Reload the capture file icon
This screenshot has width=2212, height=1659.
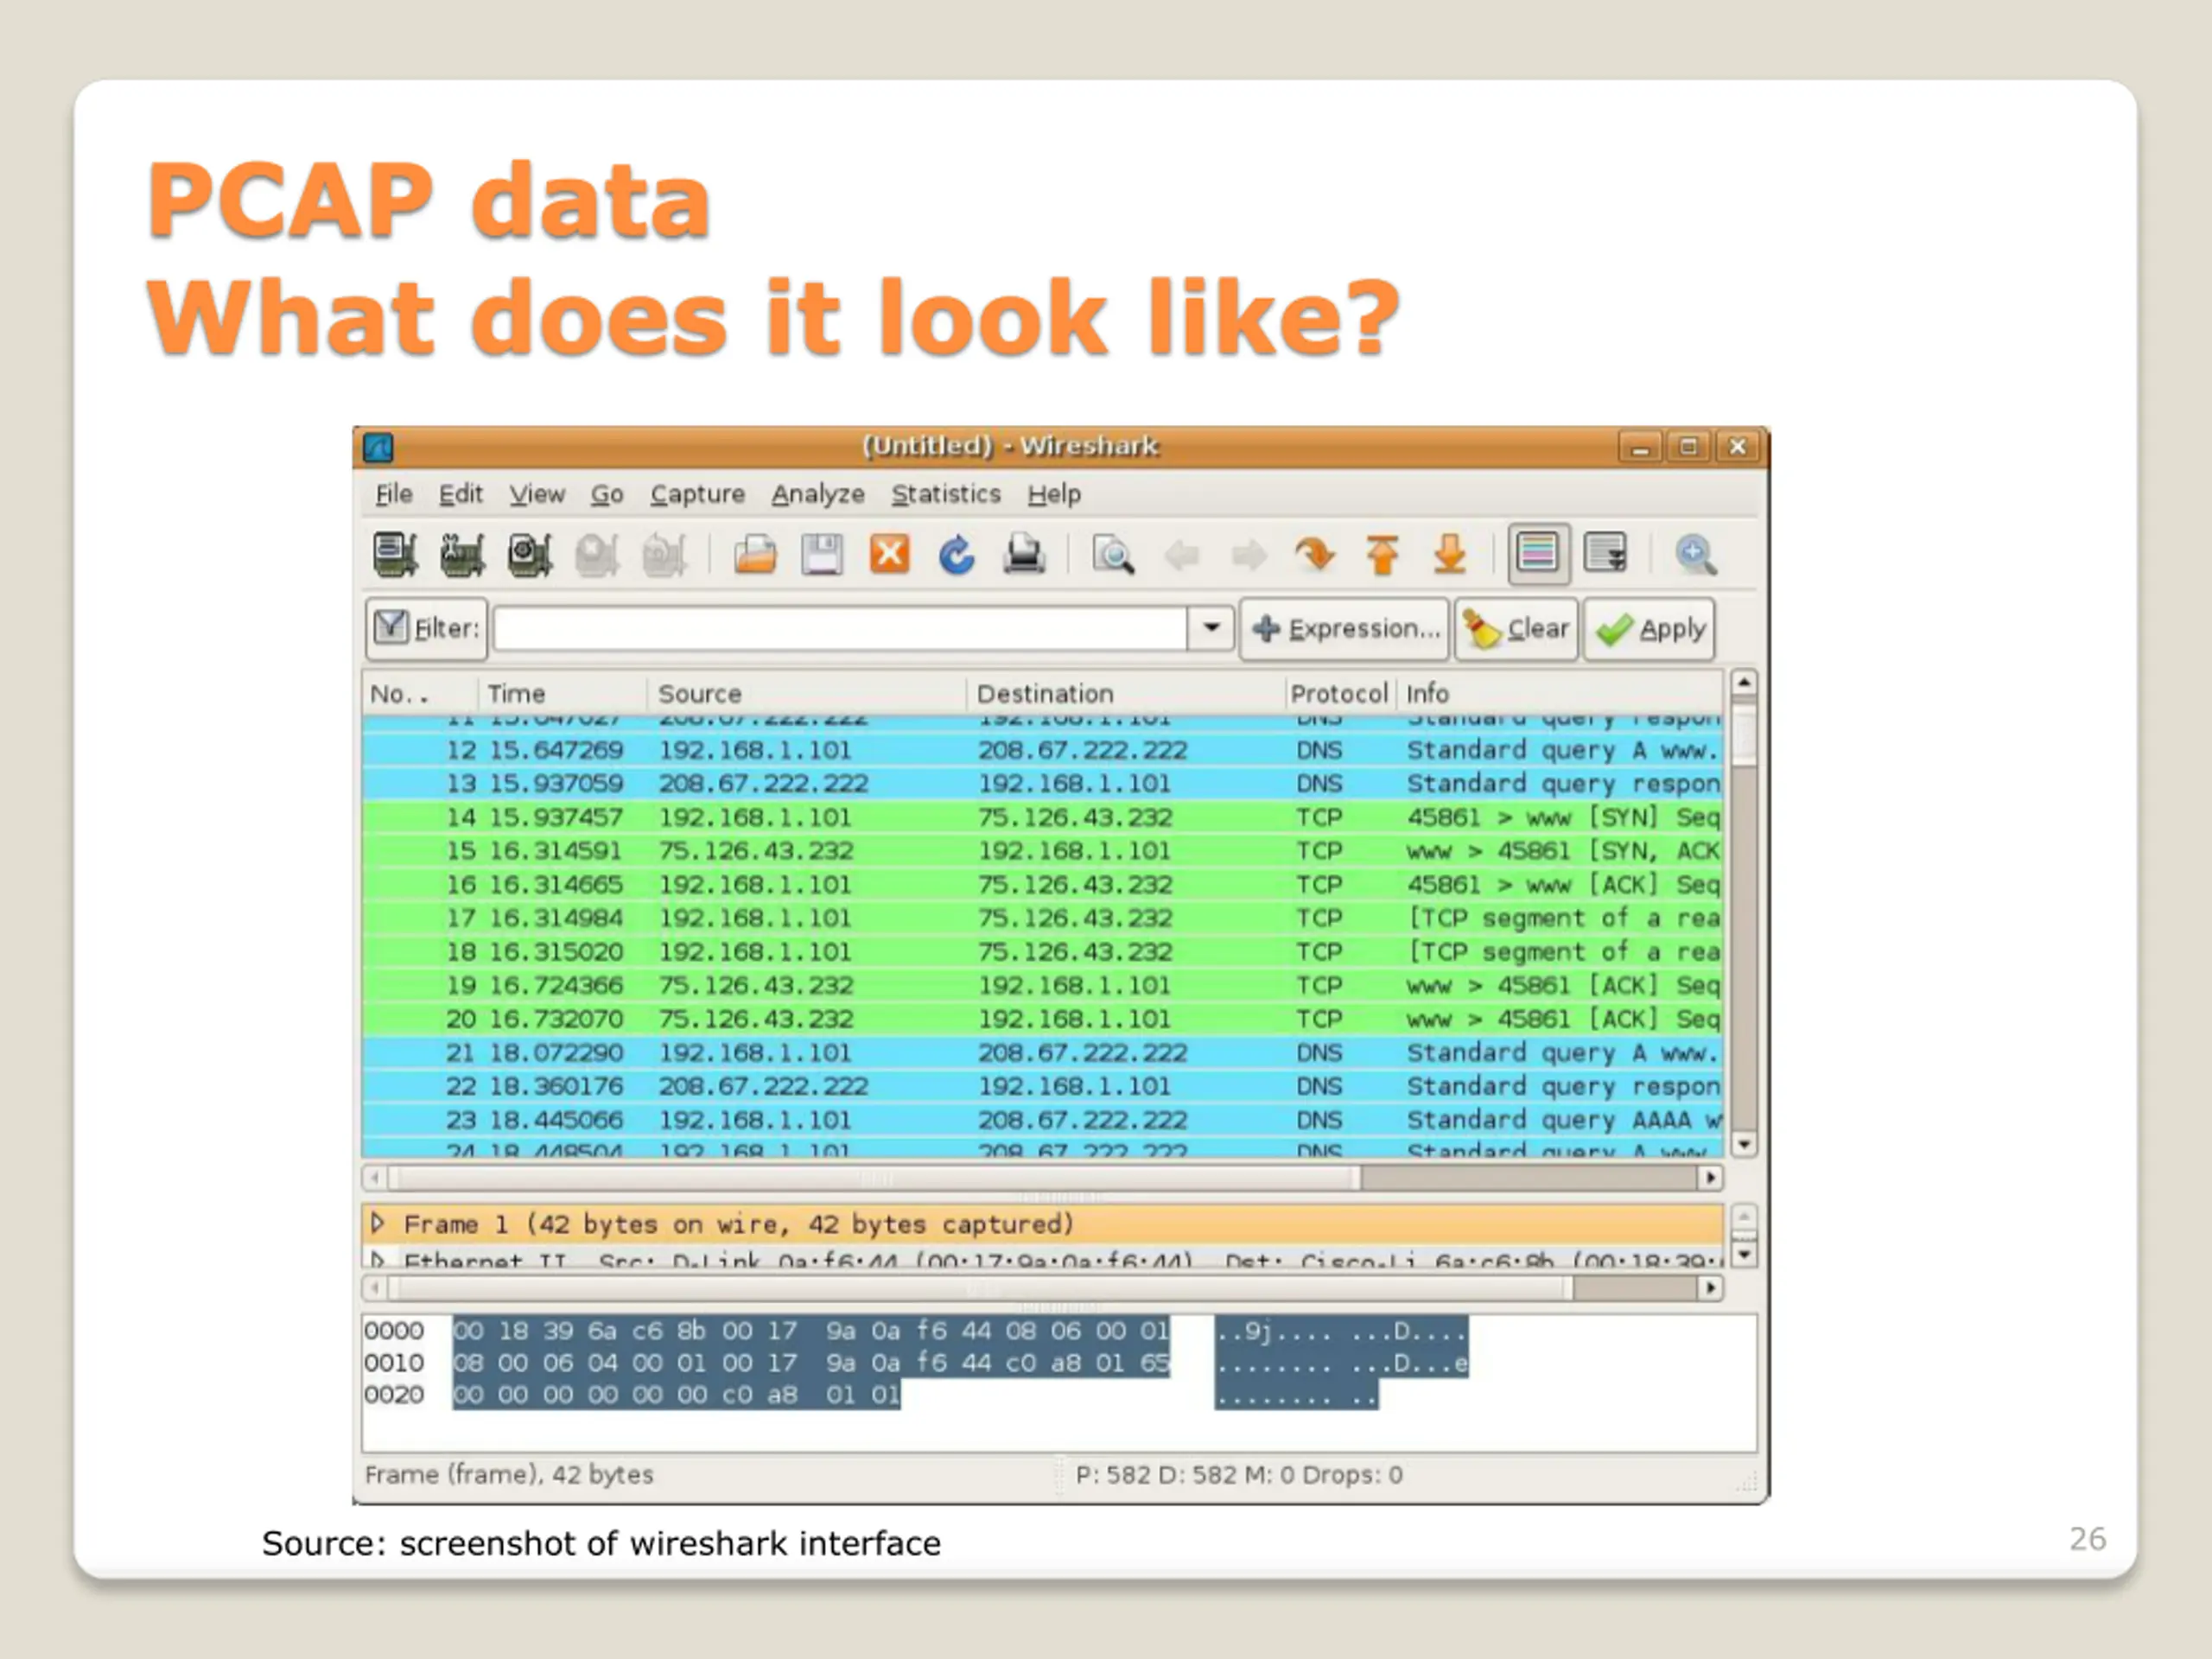tap(957, 554)
